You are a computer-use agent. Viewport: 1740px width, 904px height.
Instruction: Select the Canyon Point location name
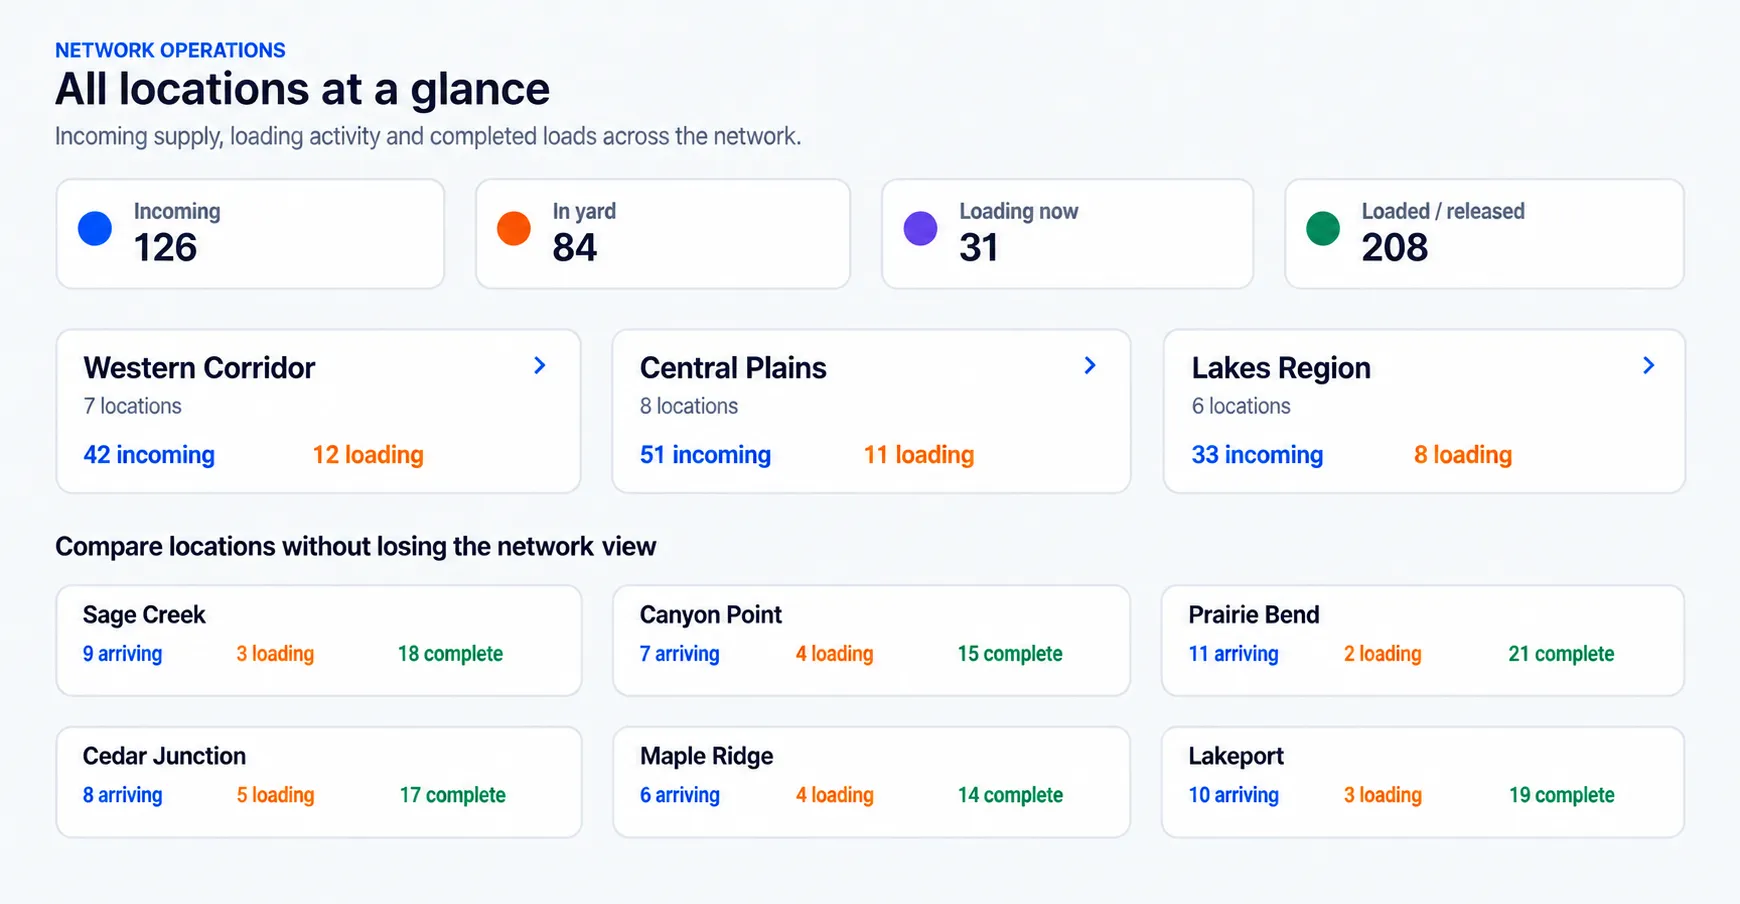pyautogui.click(x=711, y=614)
